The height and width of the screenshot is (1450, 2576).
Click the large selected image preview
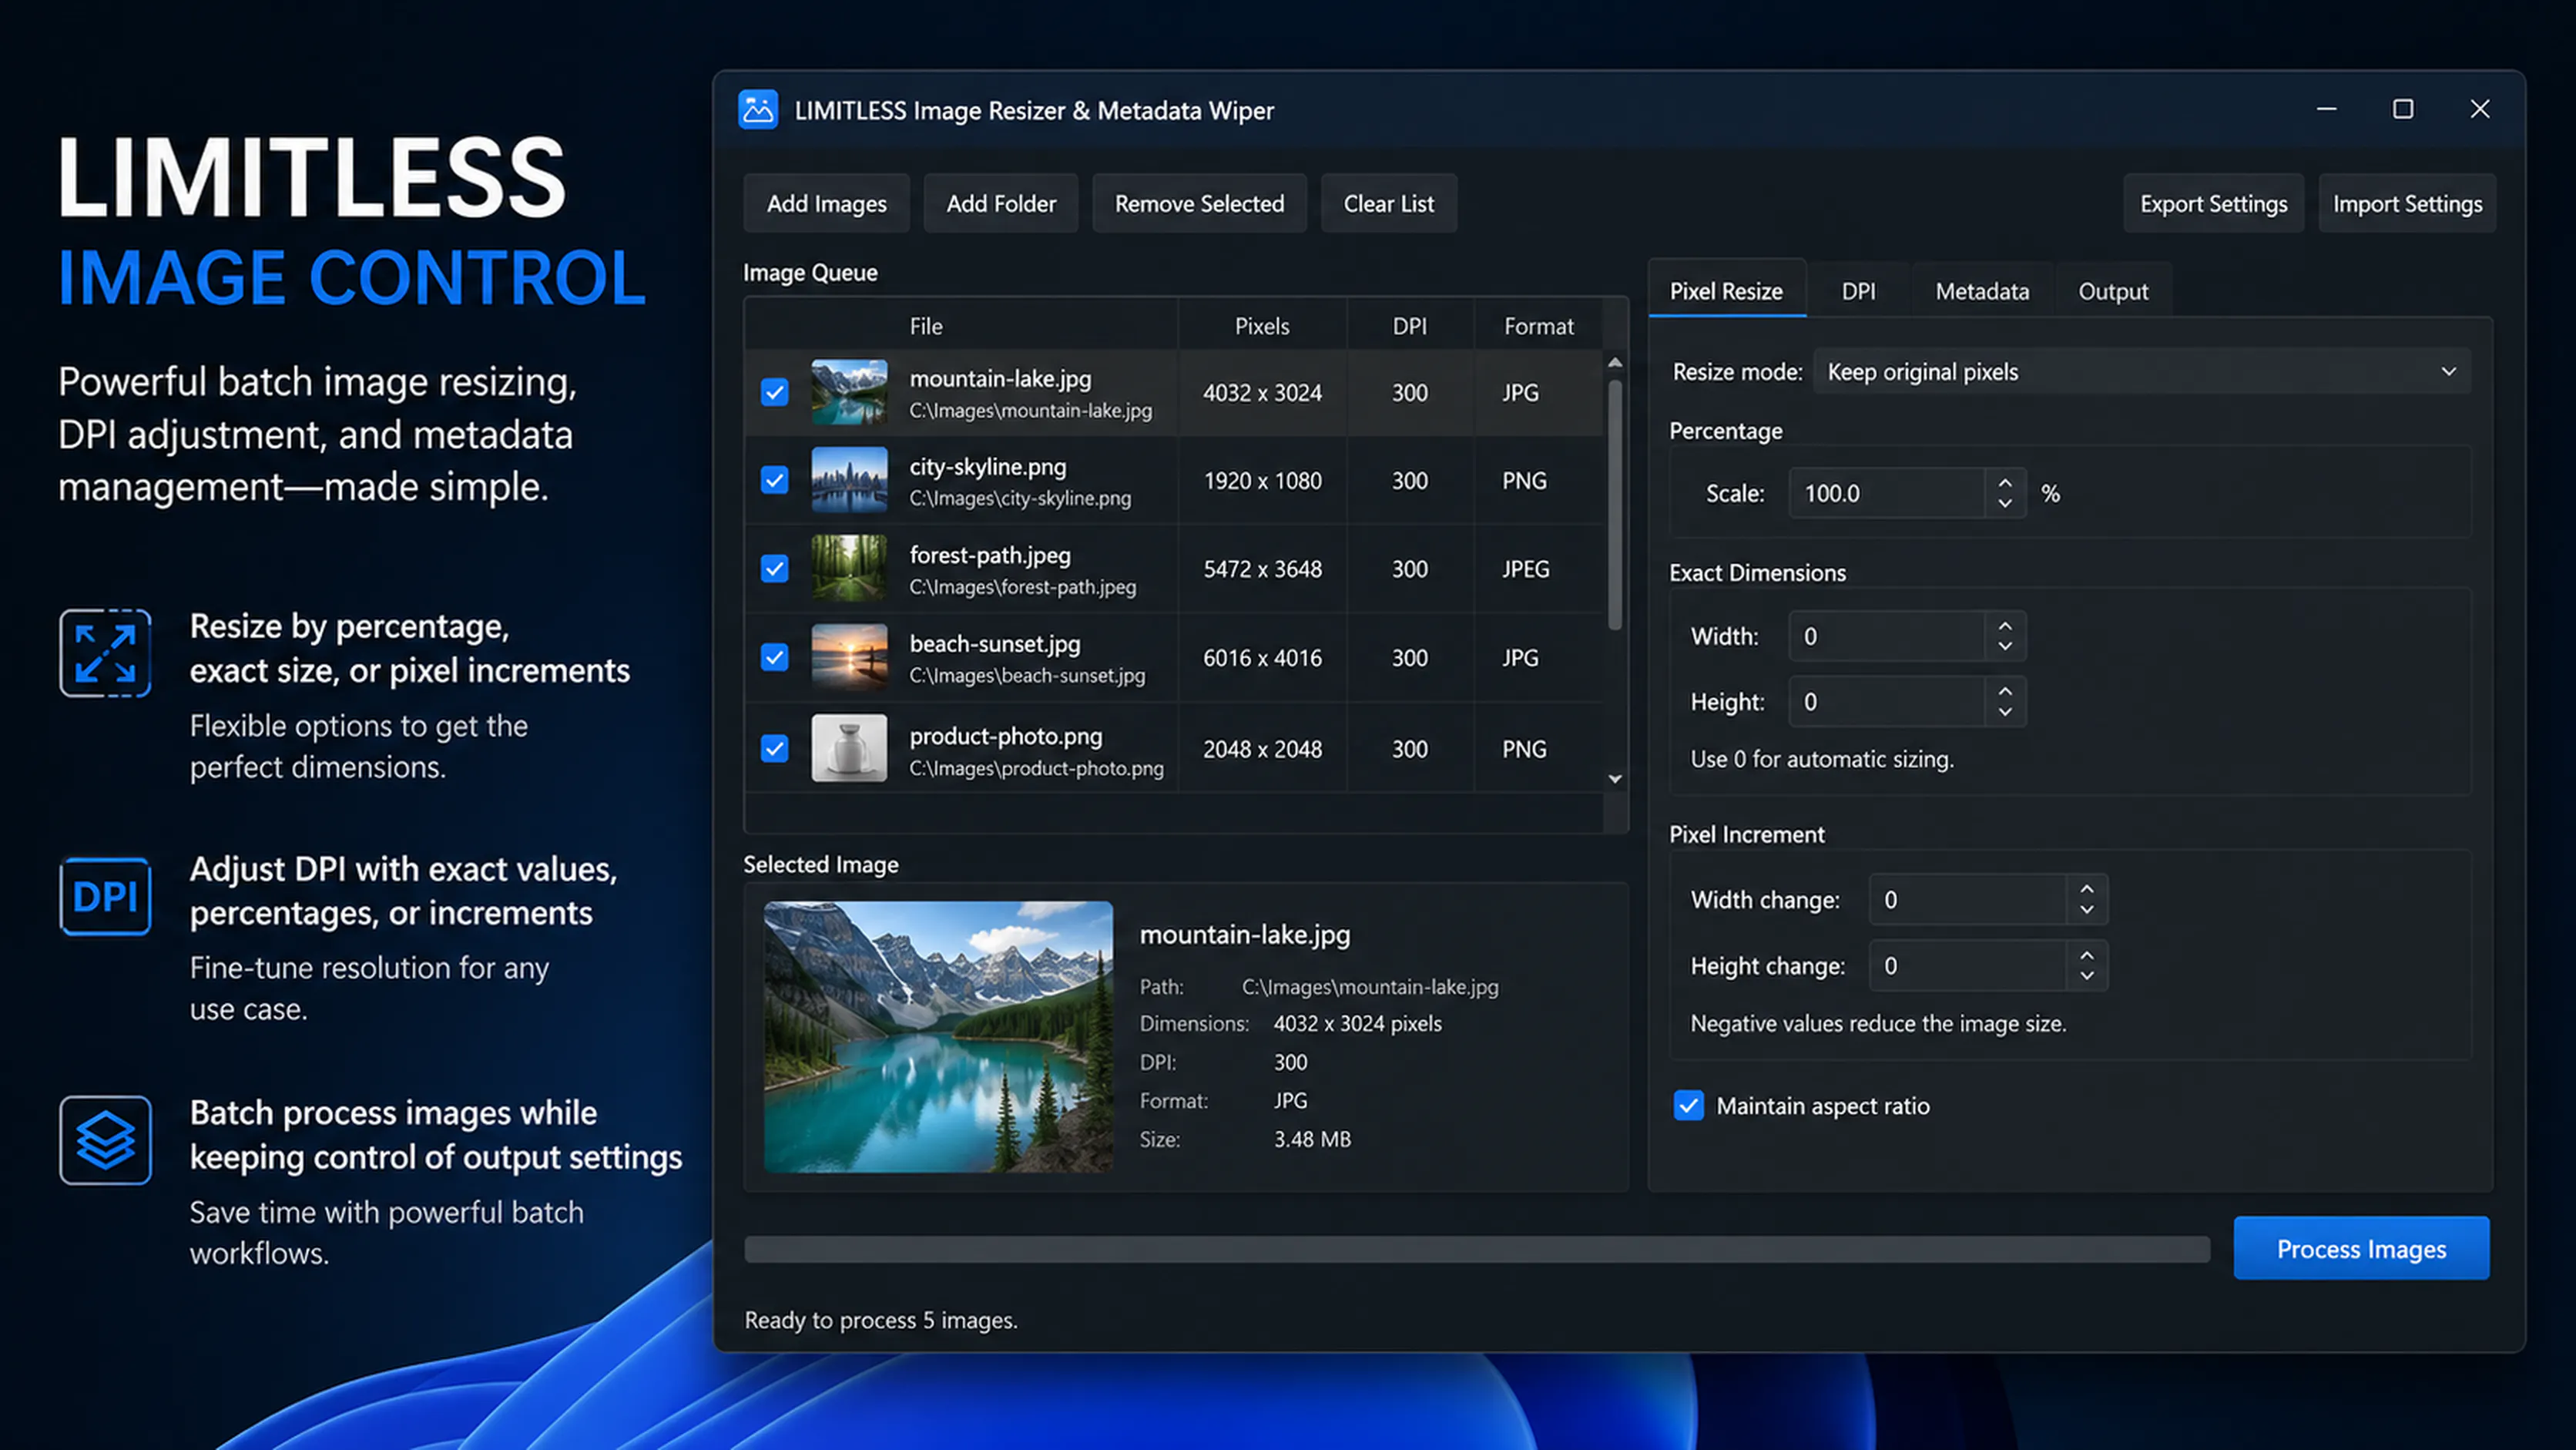938,1037
